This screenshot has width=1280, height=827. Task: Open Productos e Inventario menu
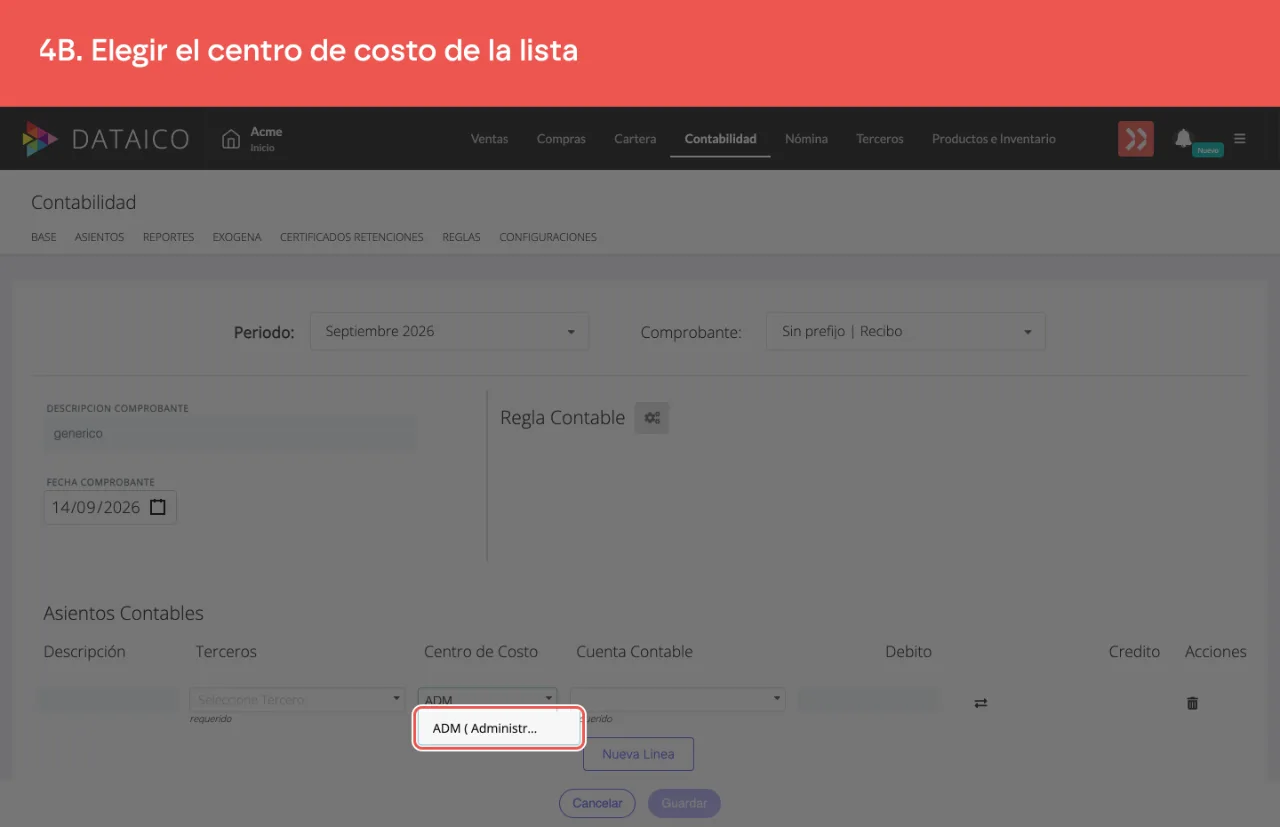[994, 139]
